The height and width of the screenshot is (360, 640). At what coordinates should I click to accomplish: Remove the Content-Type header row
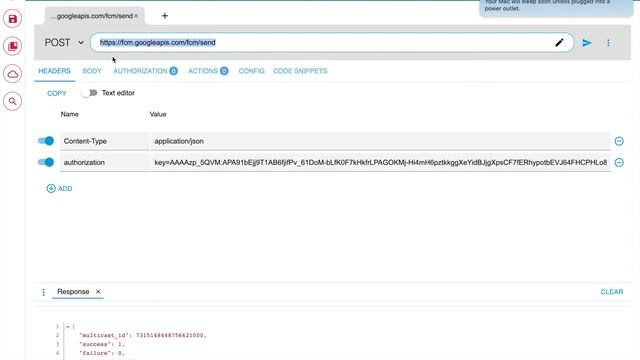(619, 141)
